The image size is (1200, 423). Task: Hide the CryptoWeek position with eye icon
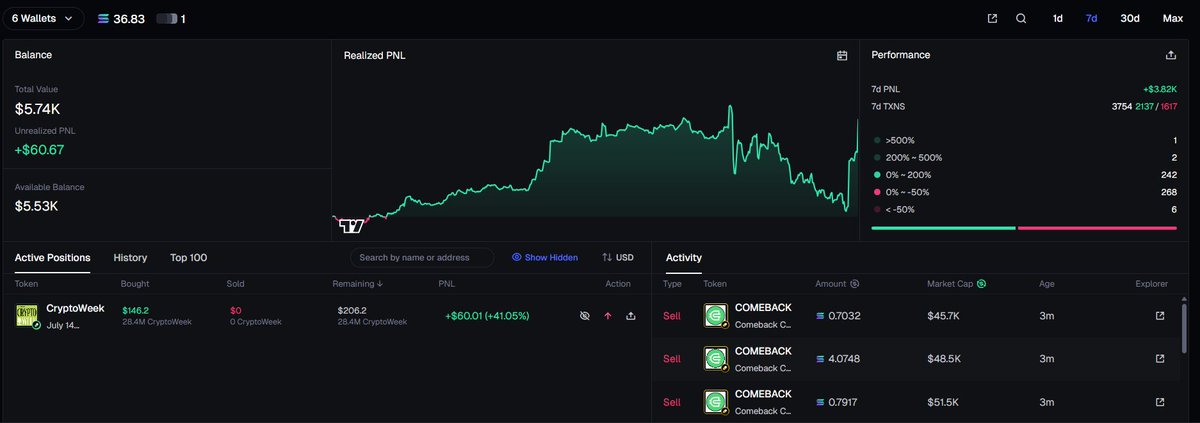pyautogui.click(x=585, y=315)
